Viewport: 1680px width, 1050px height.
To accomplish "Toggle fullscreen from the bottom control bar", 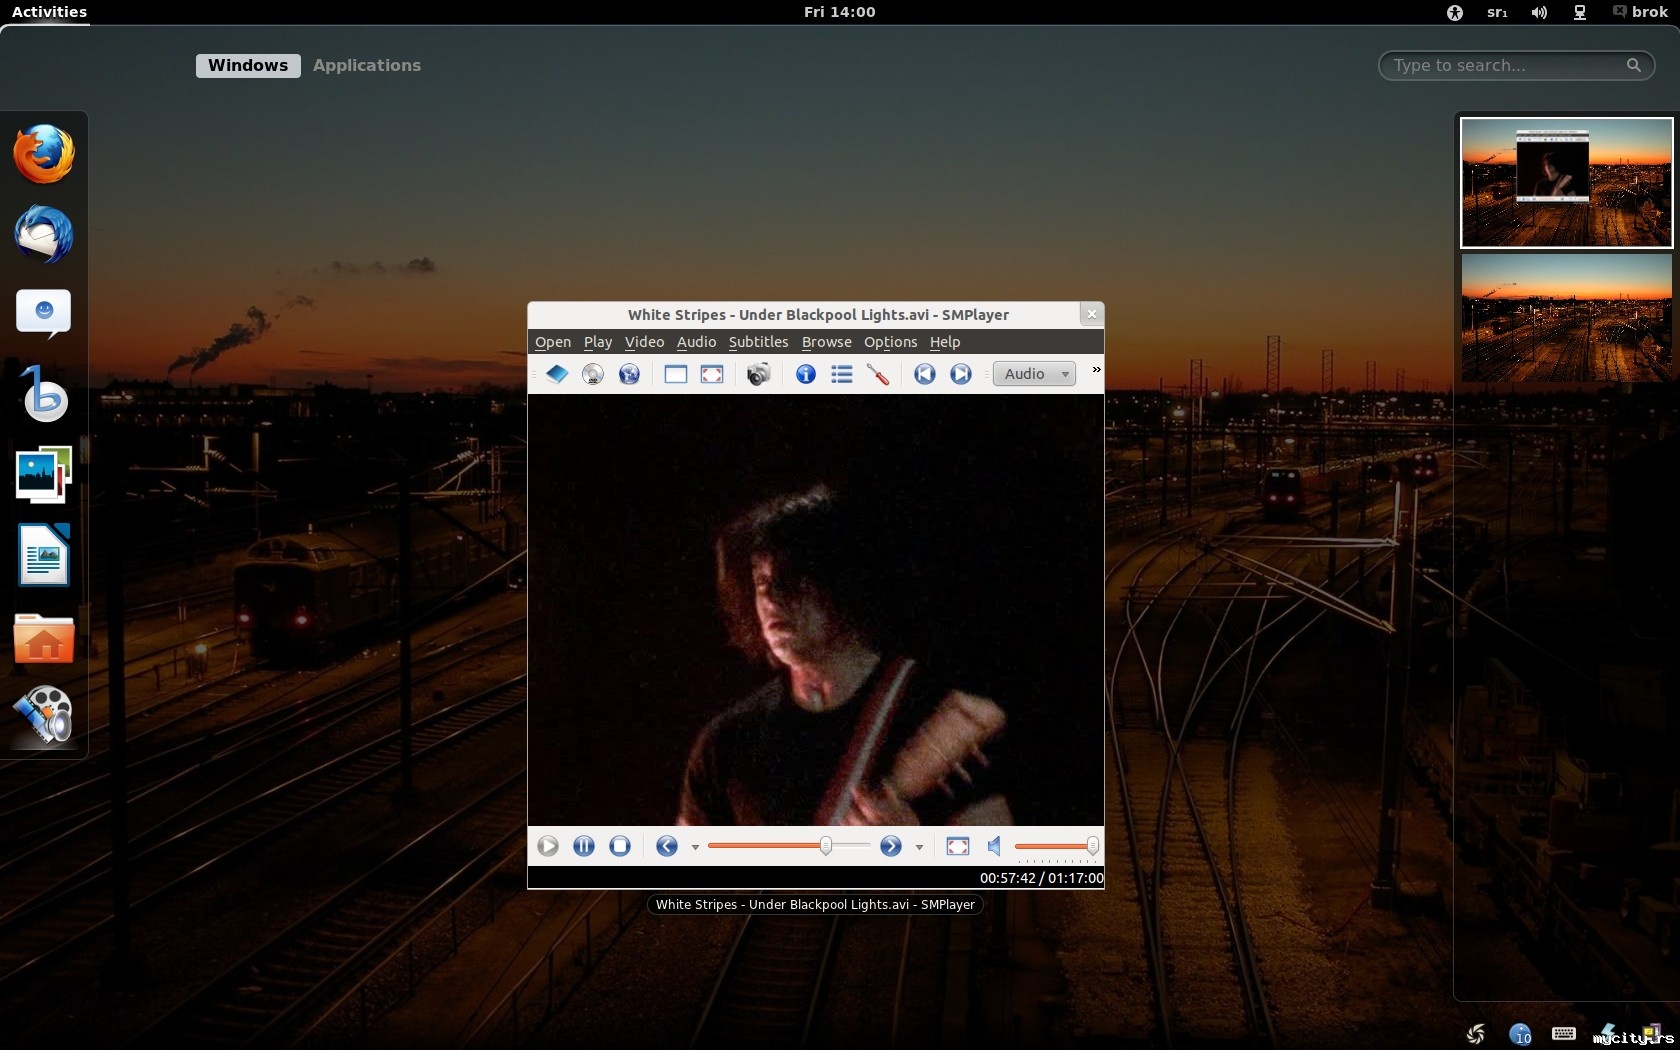I will (958, 846).
